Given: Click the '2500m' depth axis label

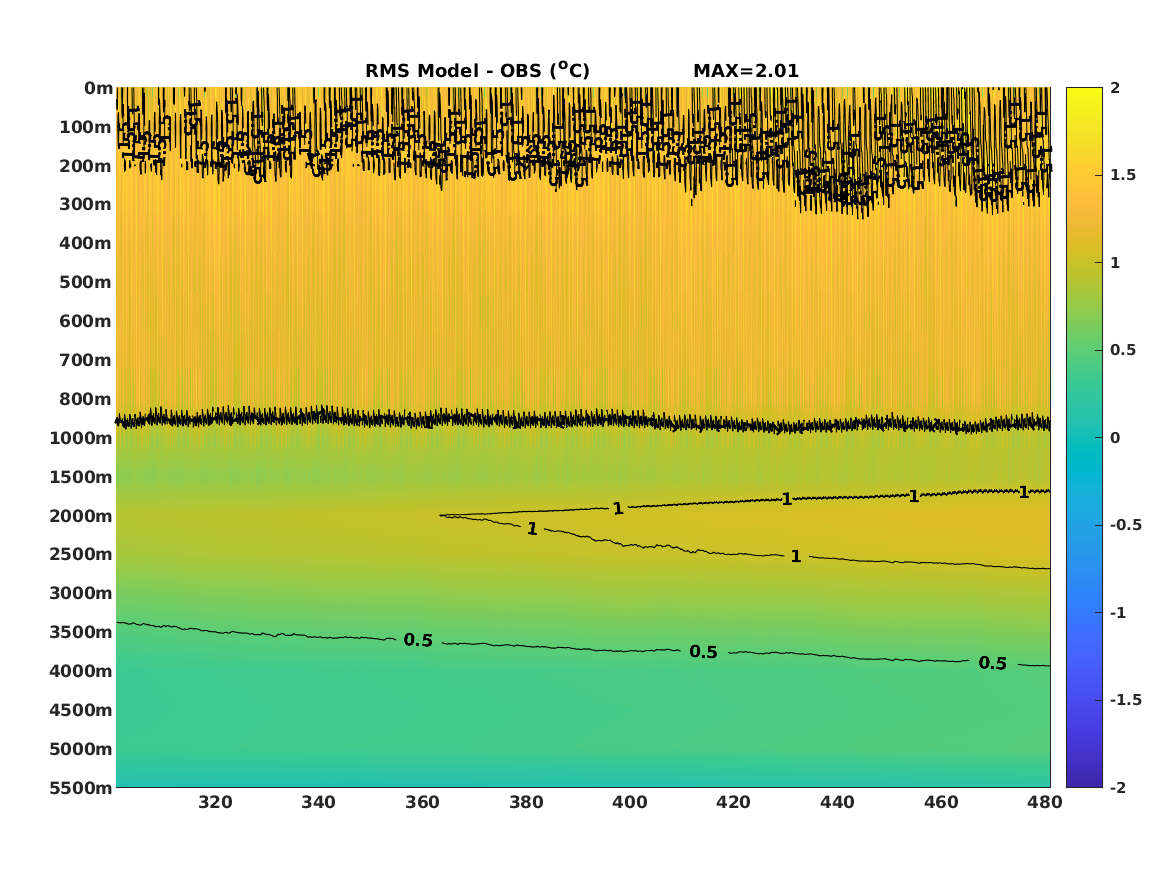Looking at the screenshot, I should click(81, 554).
